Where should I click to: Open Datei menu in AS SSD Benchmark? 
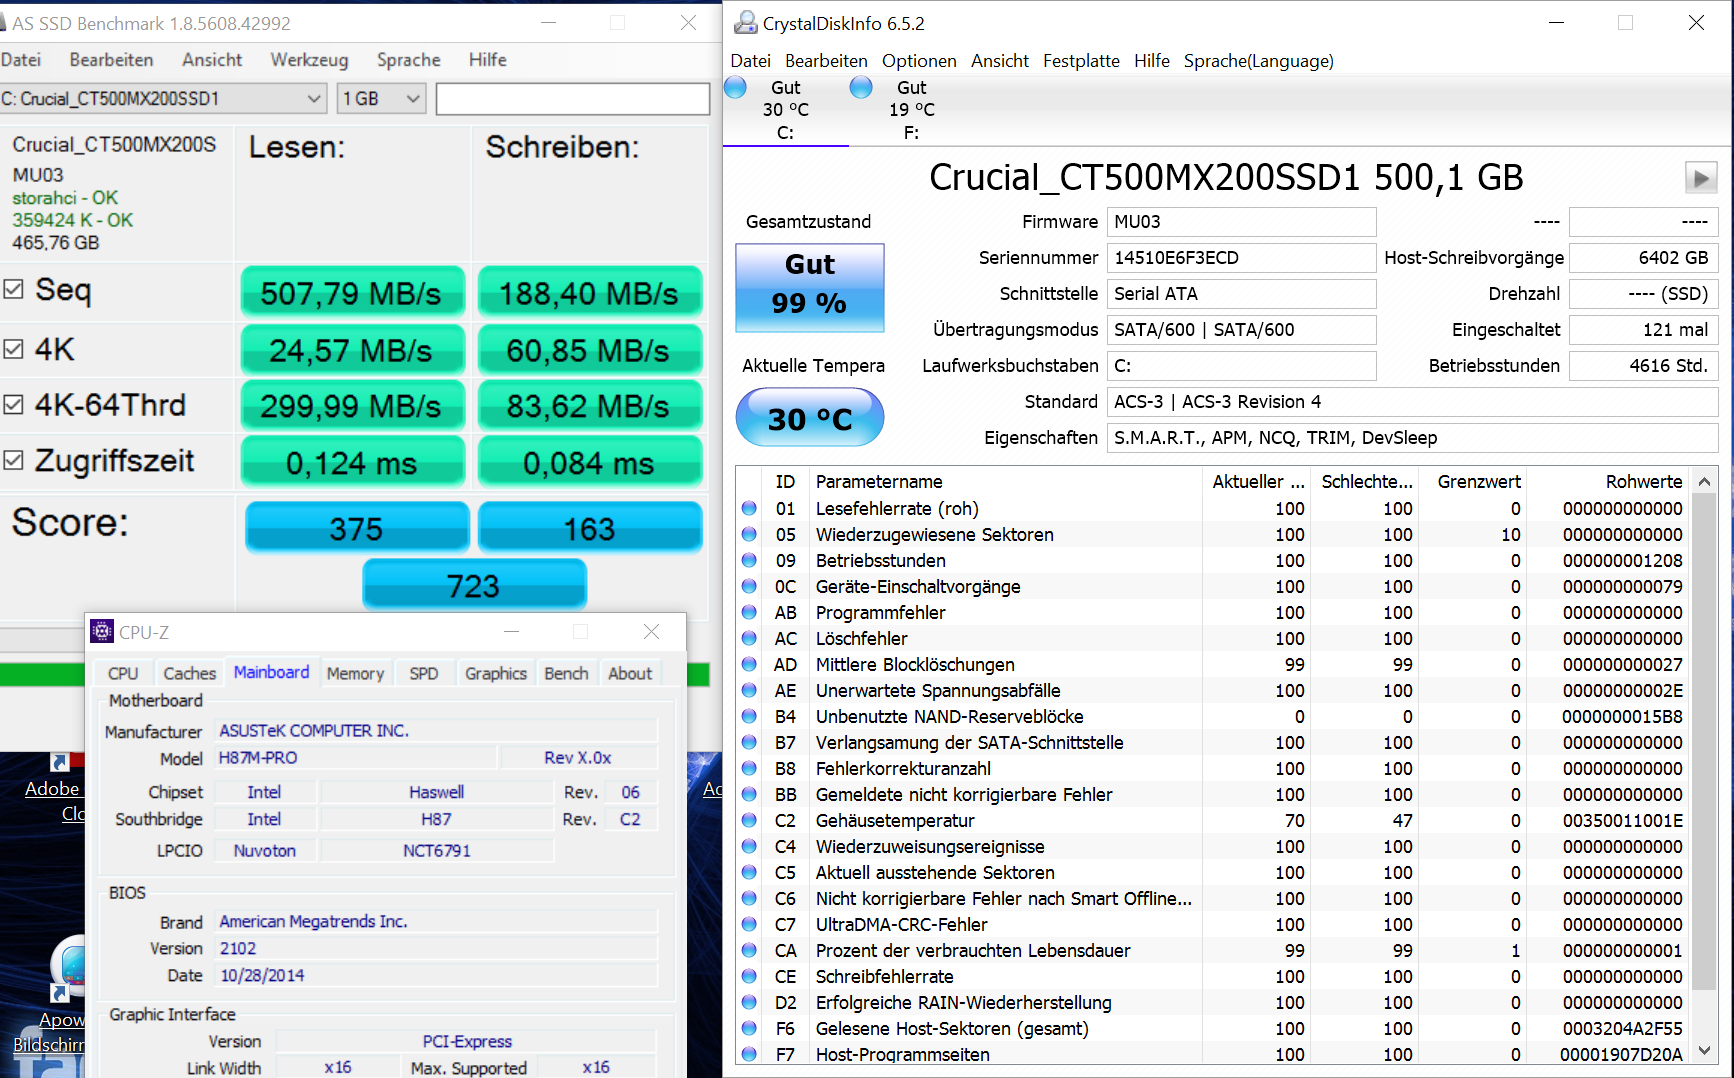pos(21,60)
